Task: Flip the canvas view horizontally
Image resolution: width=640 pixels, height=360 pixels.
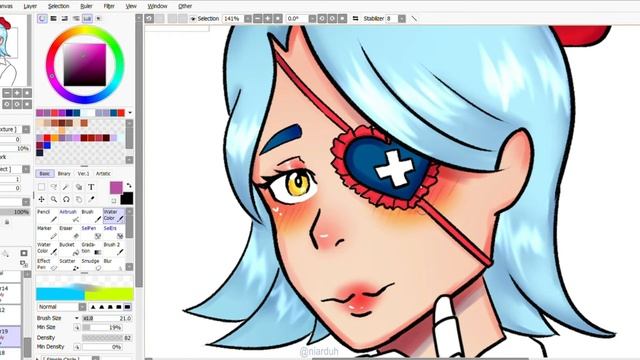Action: tap(356, 19)
